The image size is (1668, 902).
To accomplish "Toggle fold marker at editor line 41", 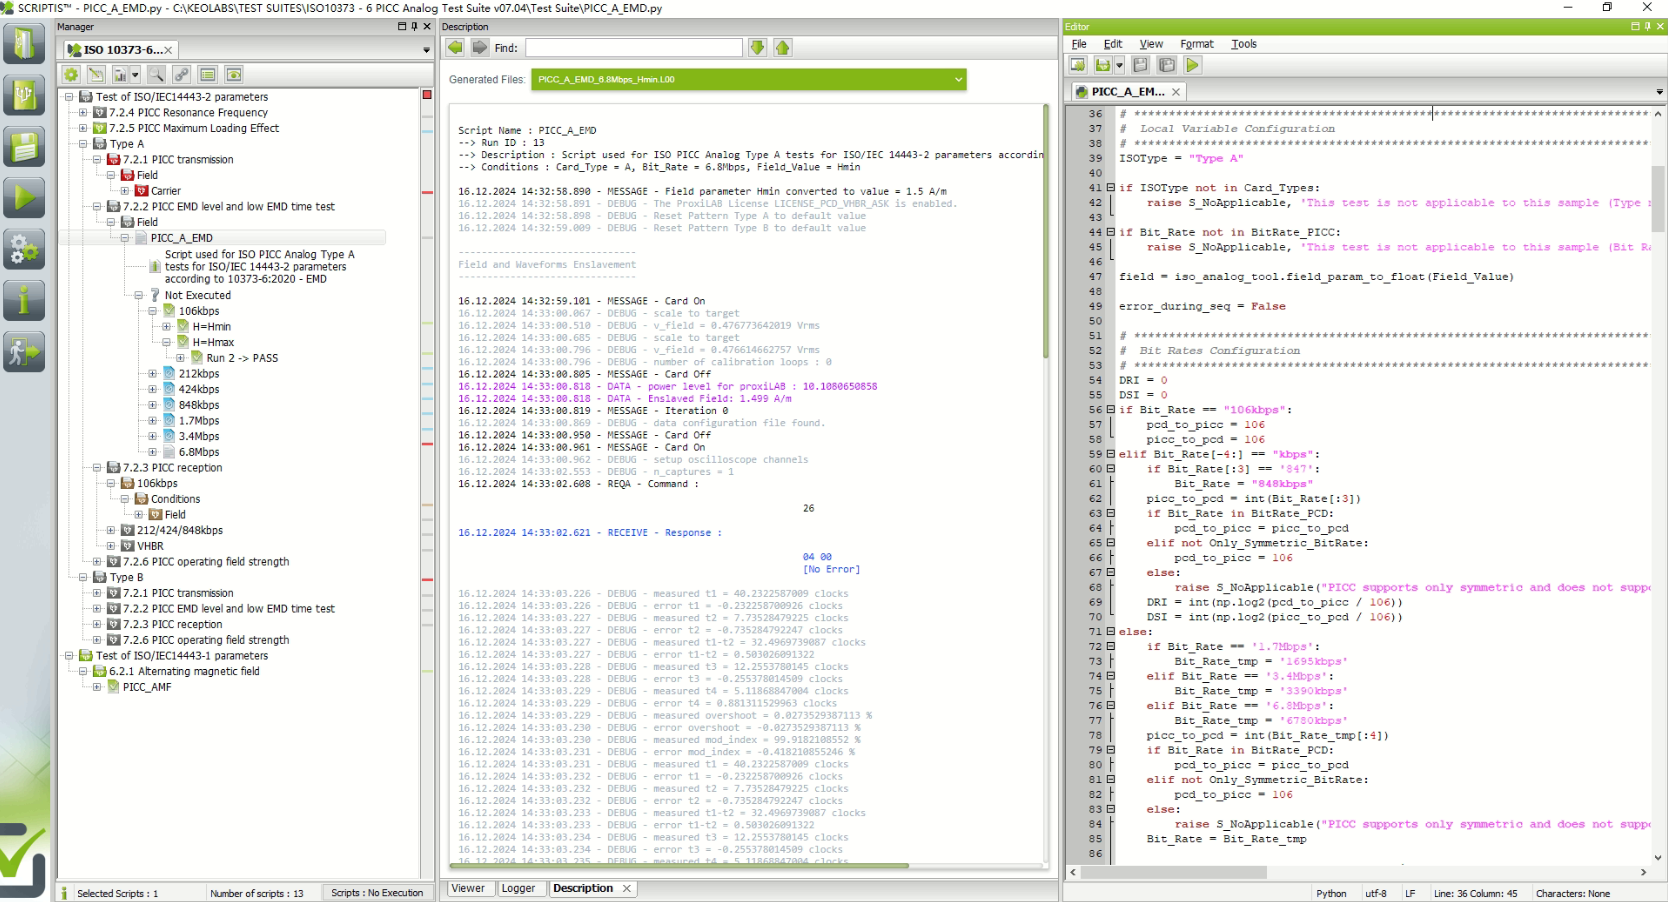I will point(1110,188).
